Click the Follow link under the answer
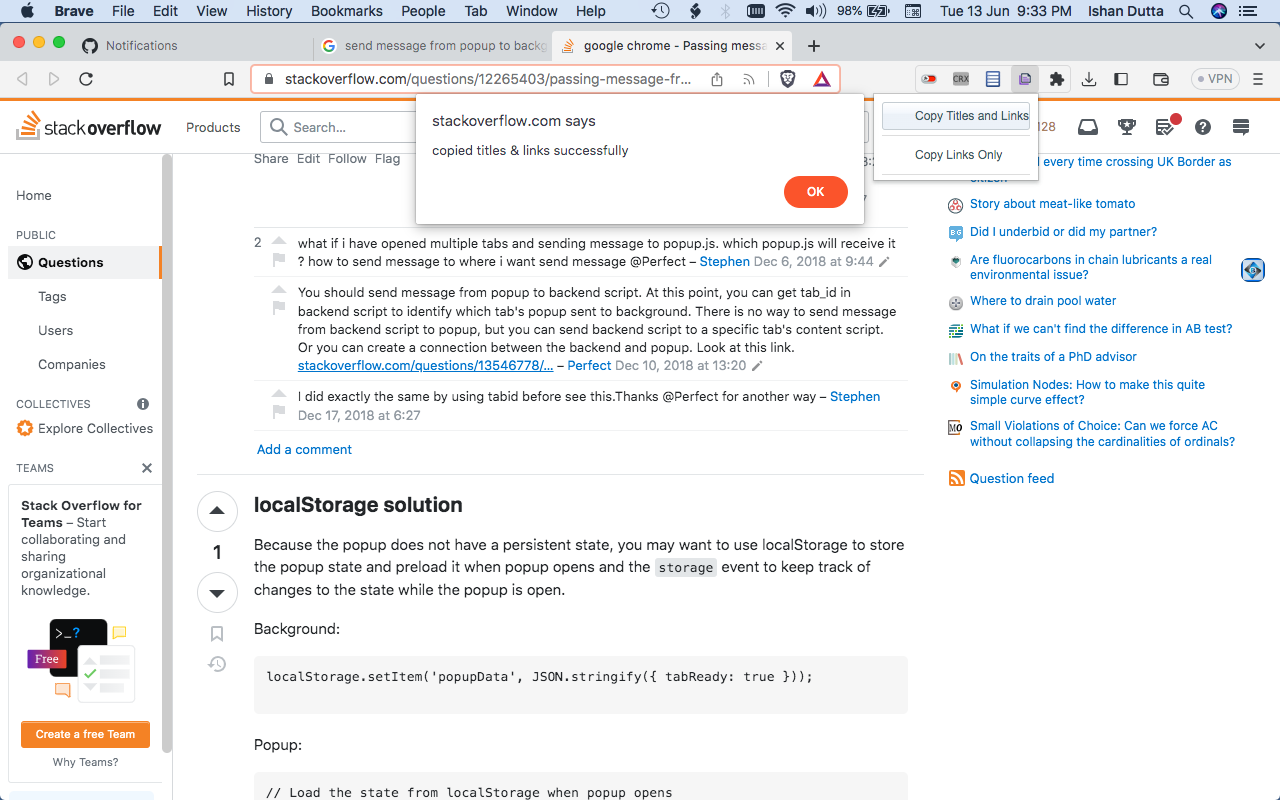1280x800 pixels. 347,158
